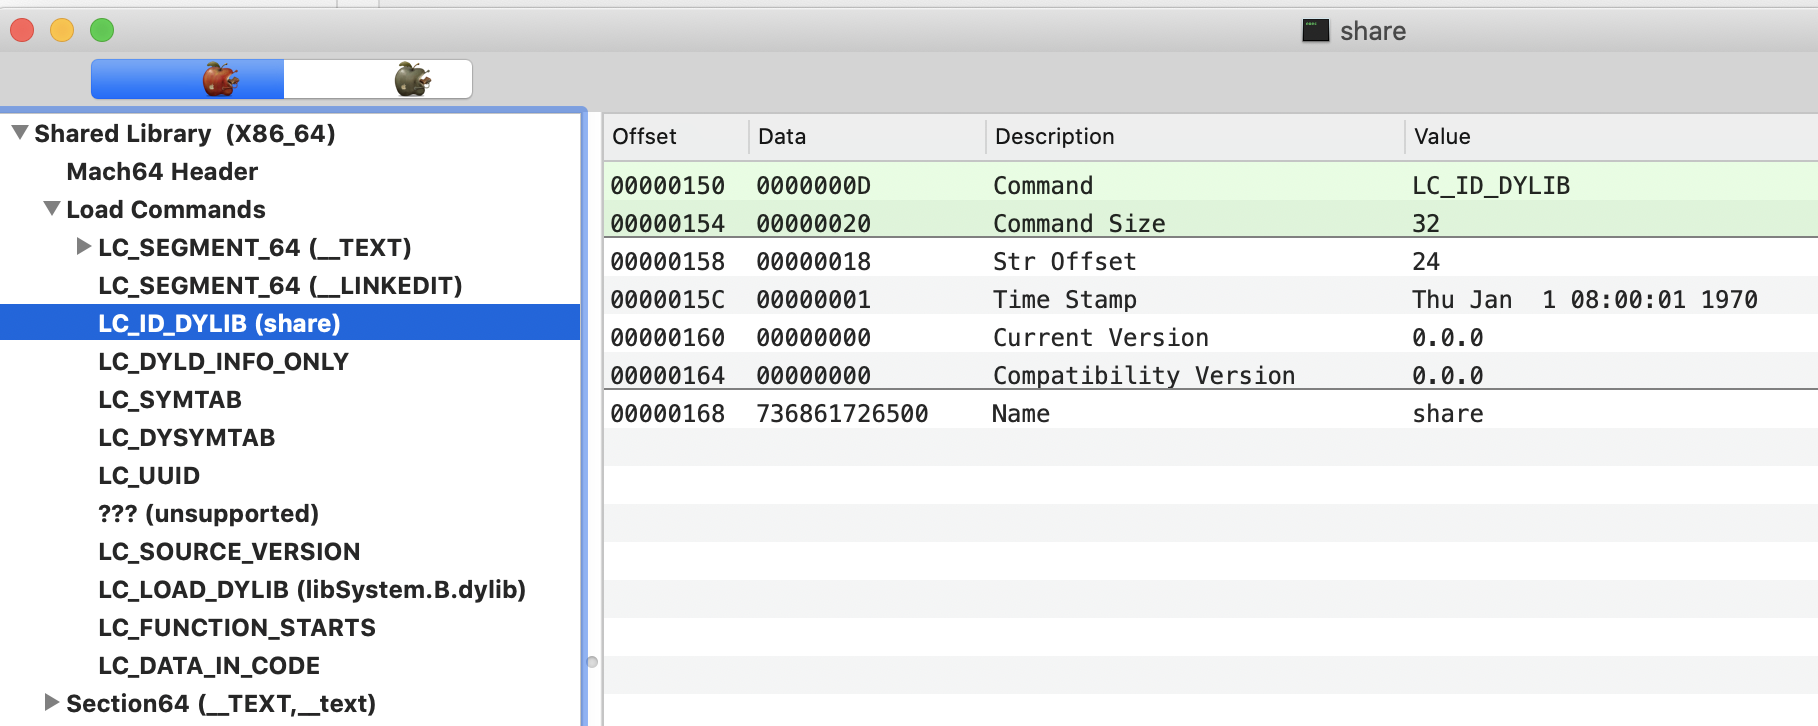This screenshot has height=726, width=1818.
Task: Click the Value column header
Action: (1441, 137)
